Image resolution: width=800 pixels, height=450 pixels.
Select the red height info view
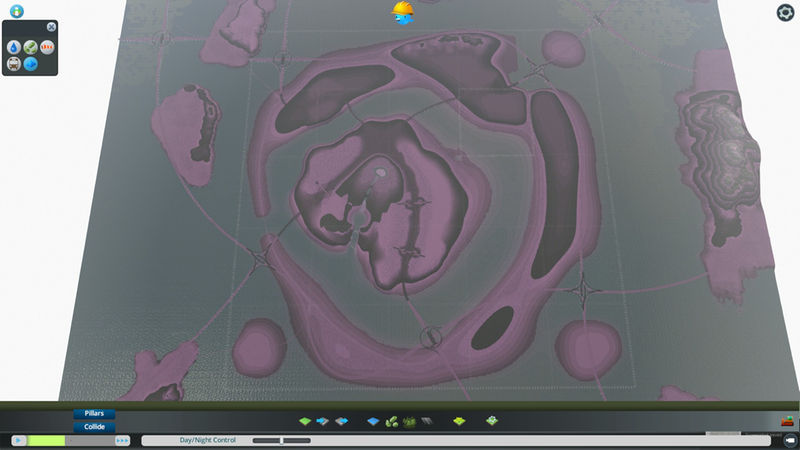click(x=47, y=47)
